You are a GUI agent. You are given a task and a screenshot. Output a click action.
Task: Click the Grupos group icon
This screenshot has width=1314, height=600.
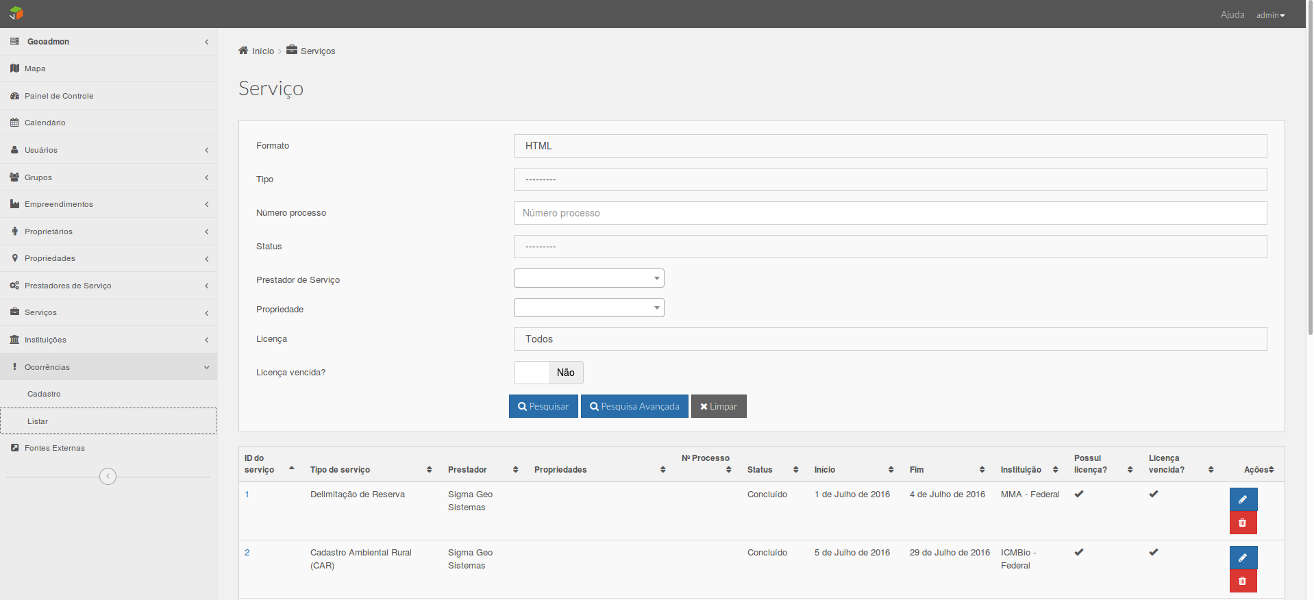(x=14, y=177)
